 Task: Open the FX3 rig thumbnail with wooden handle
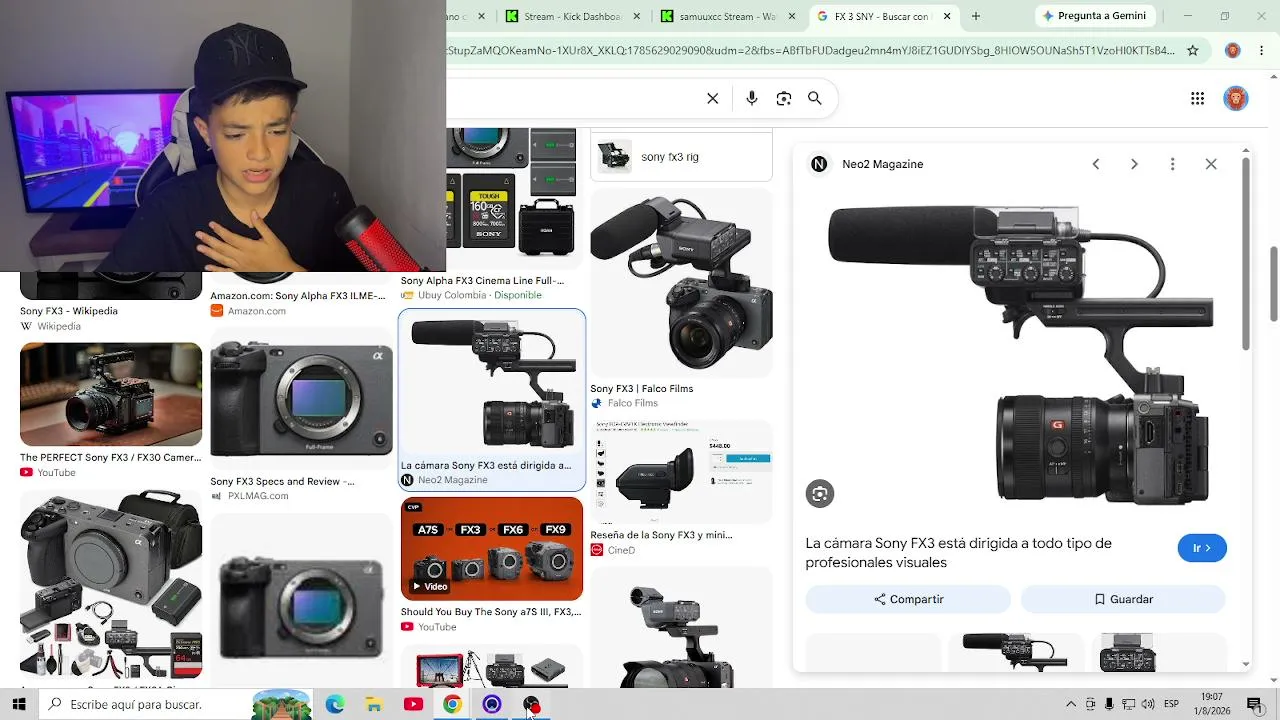(111, 395)
